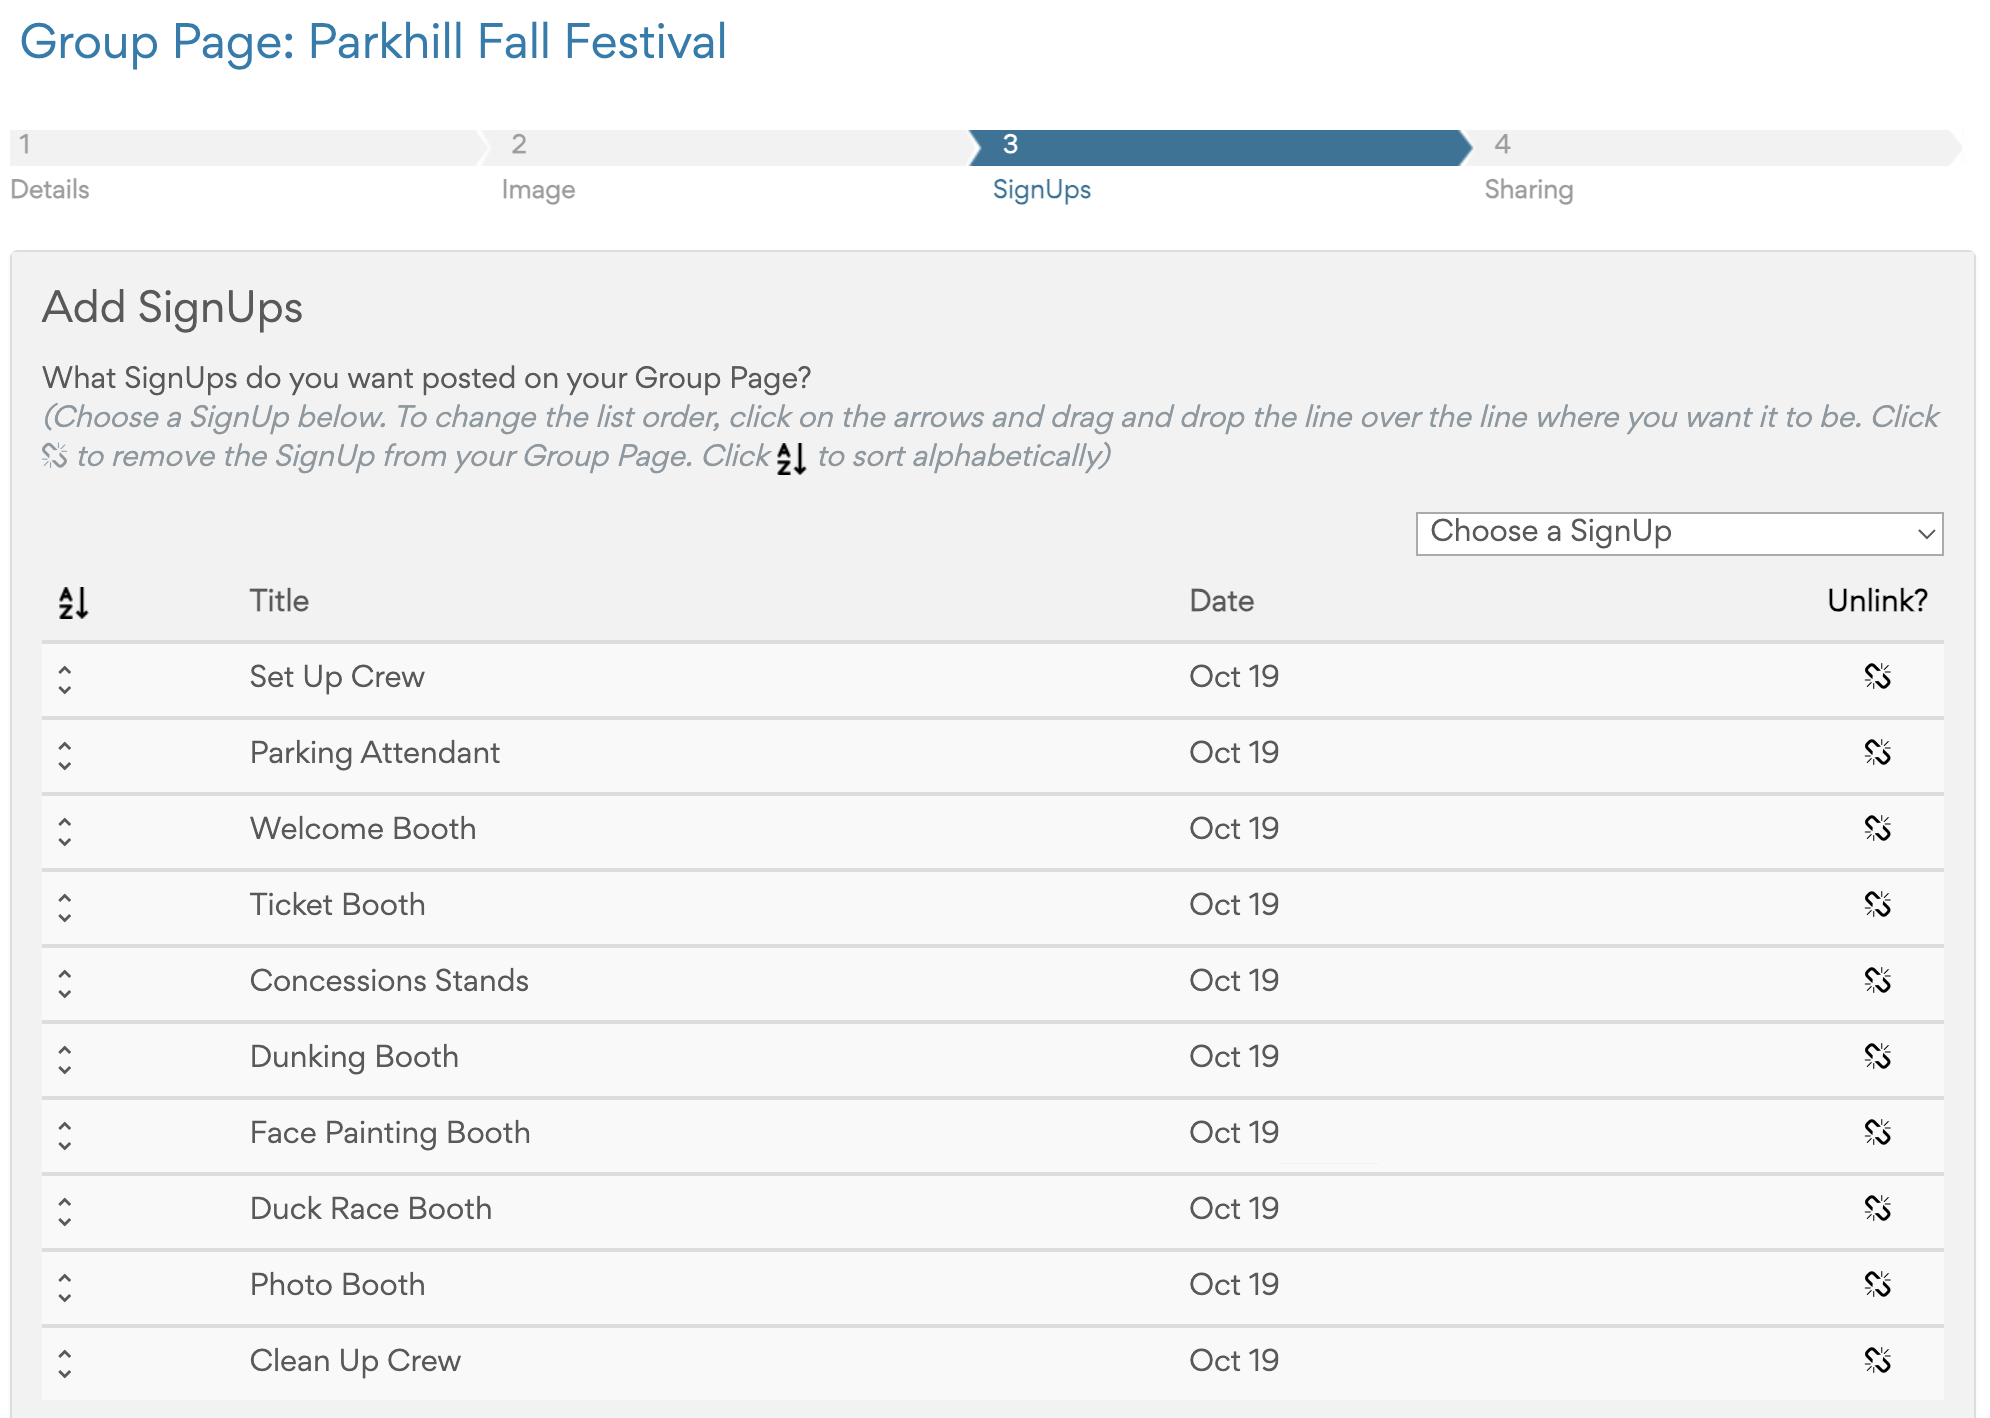
Task: Click the Title column header
Action: tap(279, 601)
